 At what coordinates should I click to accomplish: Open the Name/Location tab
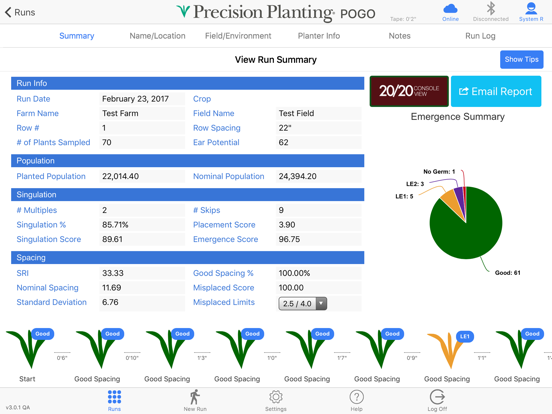point(157,36)
